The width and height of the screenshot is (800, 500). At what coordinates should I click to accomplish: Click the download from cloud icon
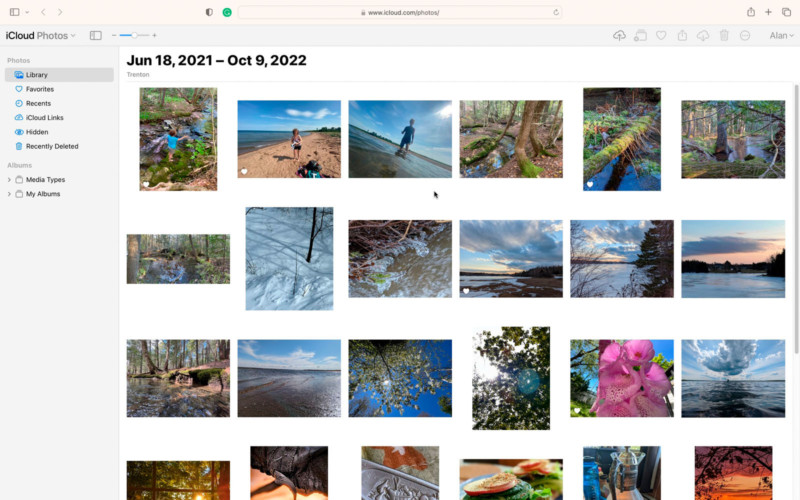tap(703, 36)
